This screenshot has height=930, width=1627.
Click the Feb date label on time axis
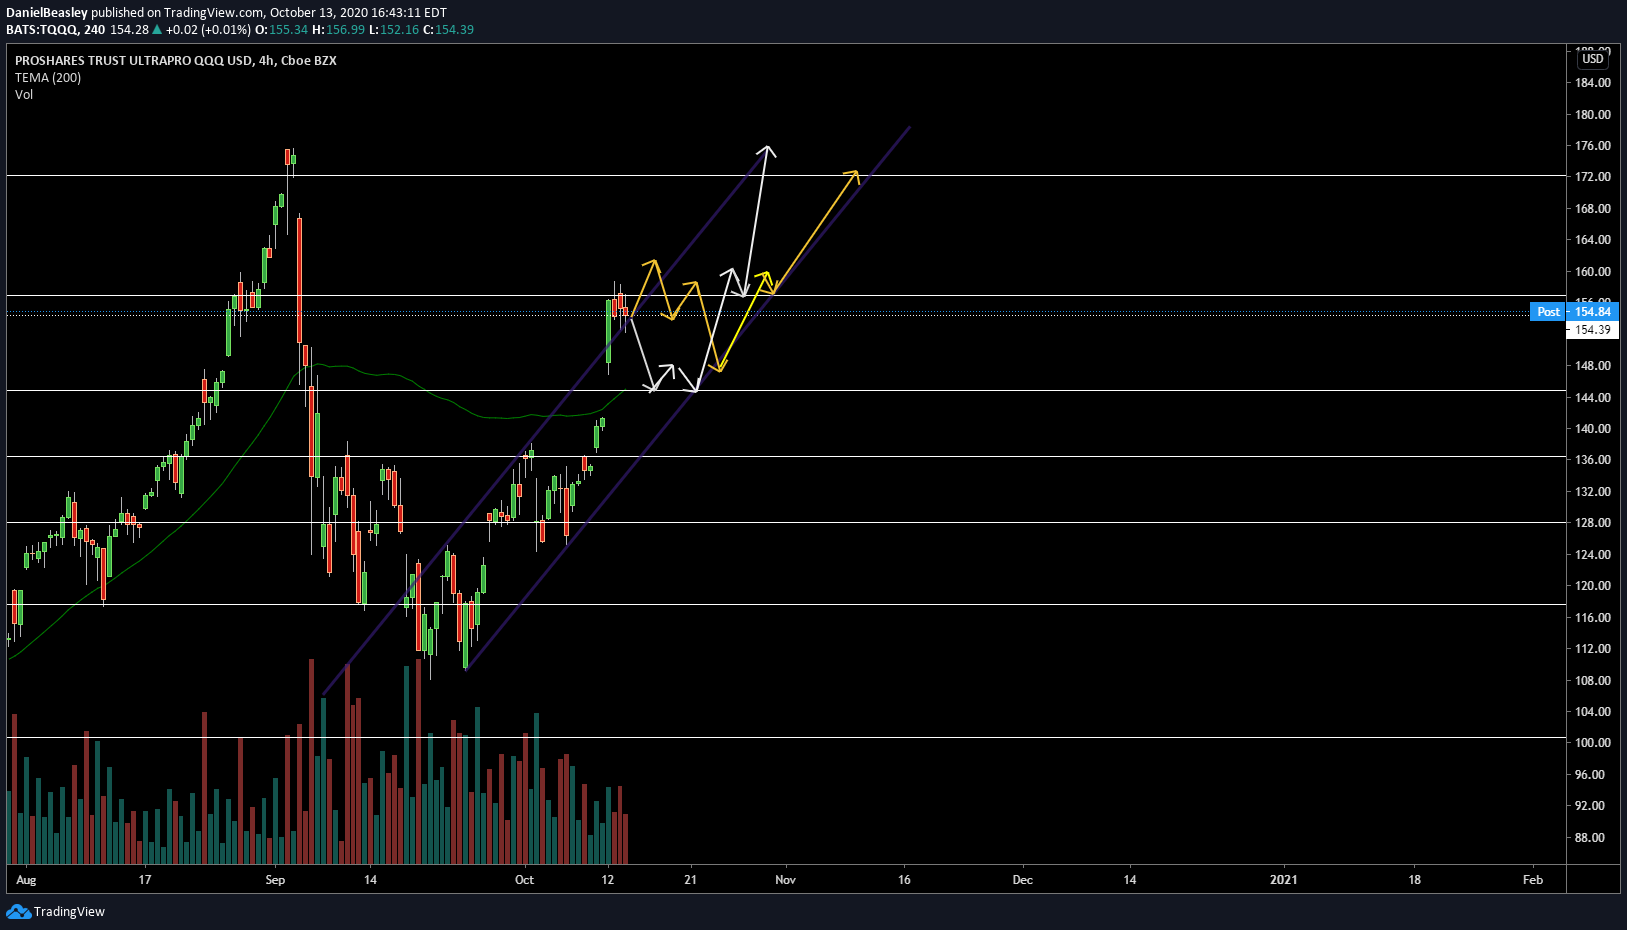(1533, 880)
